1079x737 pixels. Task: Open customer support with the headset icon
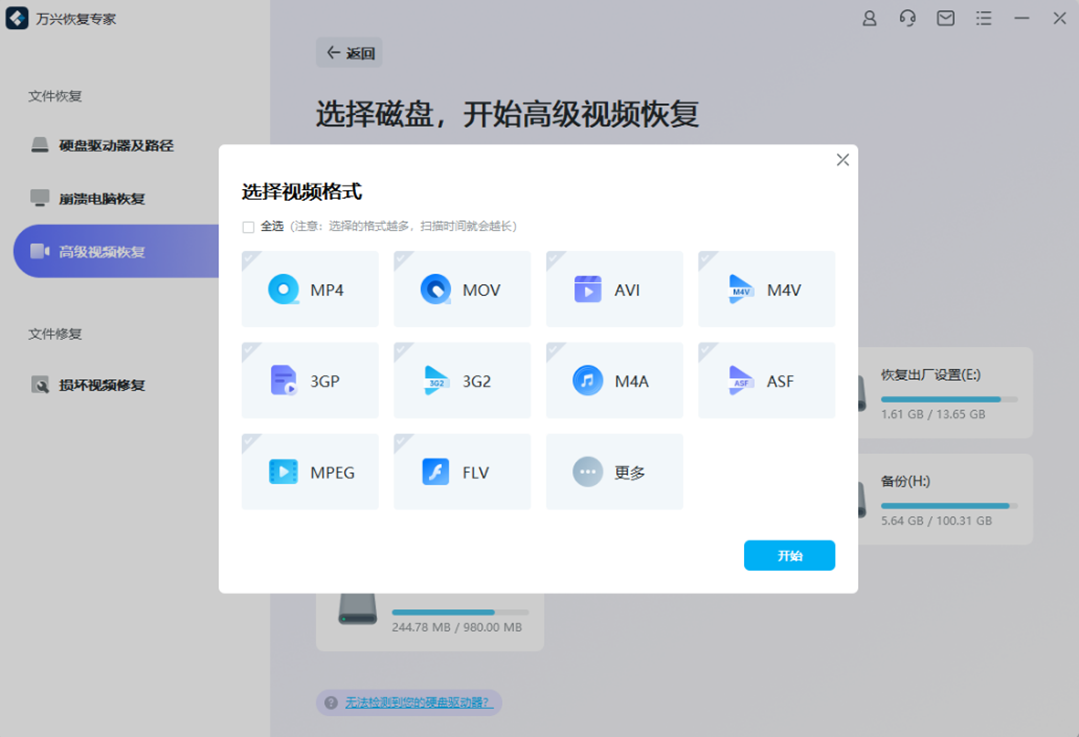click(x=907, y=18)
